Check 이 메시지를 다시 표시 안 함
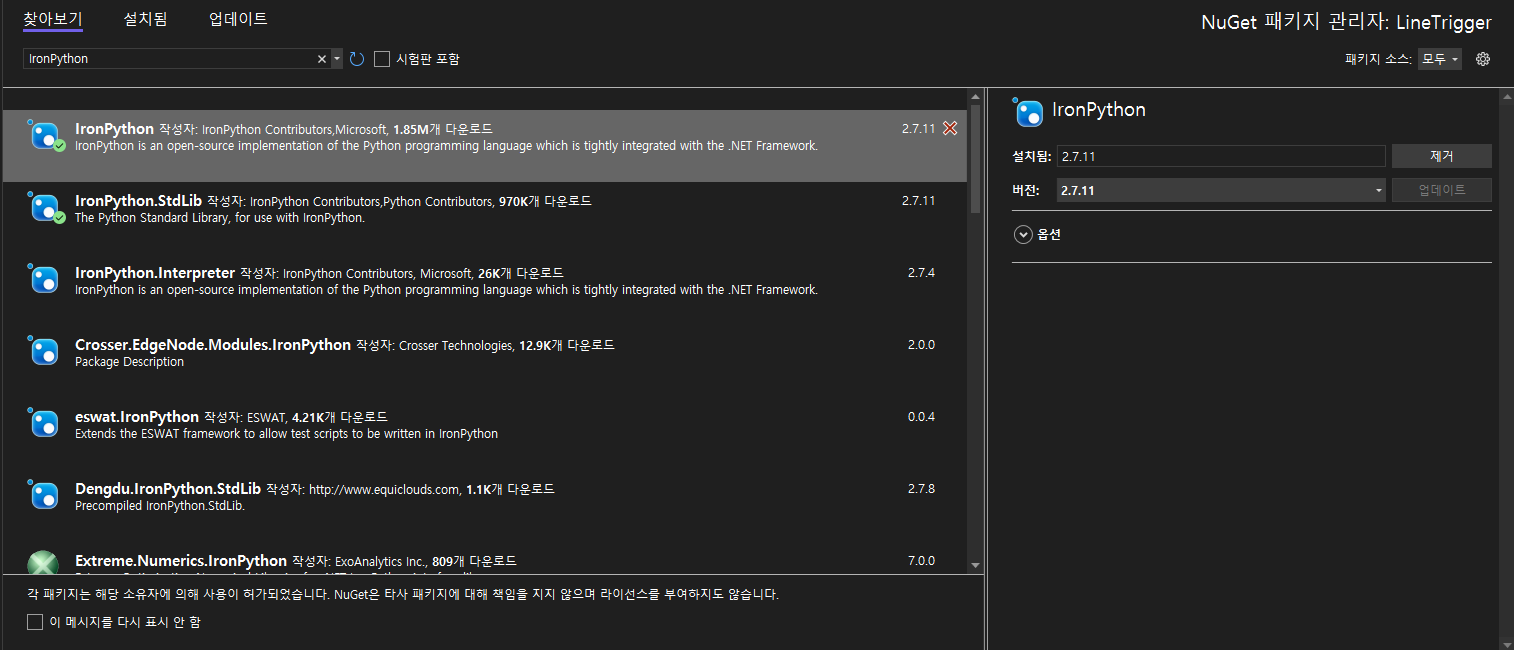This screenshot has width=1514, height=650. point(35,622)
